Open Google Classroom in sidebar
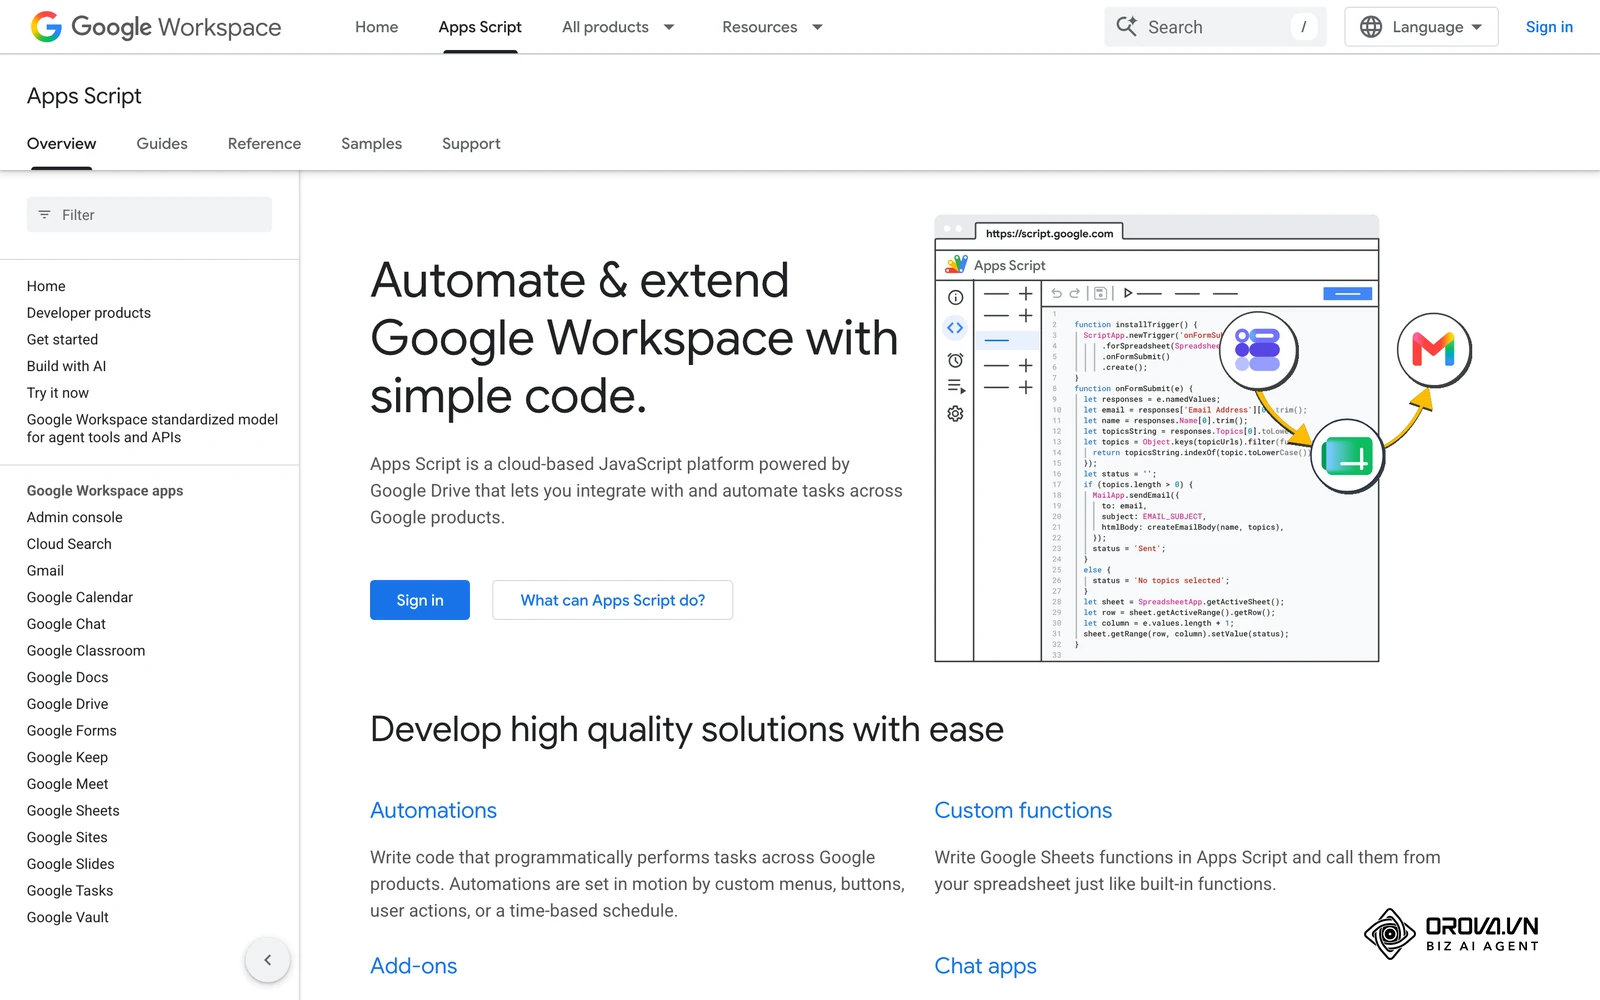Screen dimensions: 1600x1000 pyautogui.click(x=86, y=651)
